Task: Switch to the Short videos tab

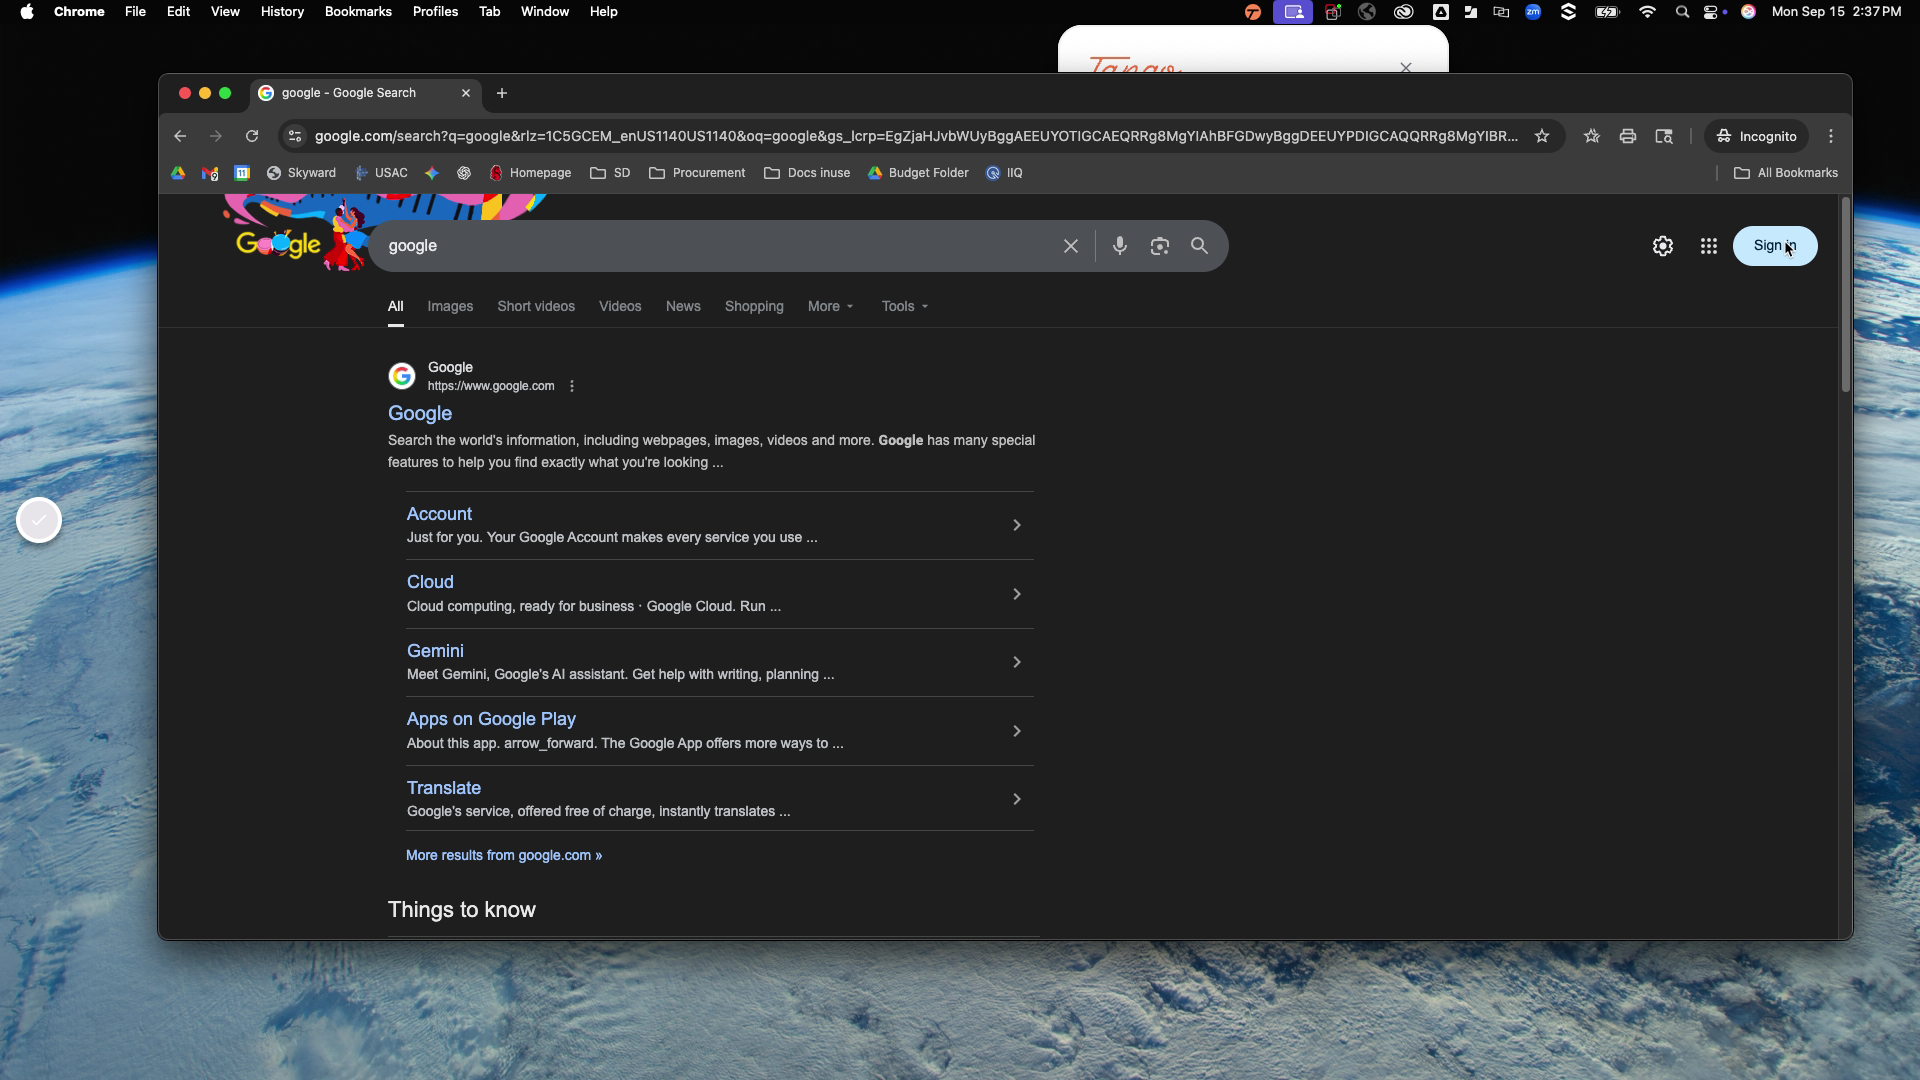Action: [536, 306]
